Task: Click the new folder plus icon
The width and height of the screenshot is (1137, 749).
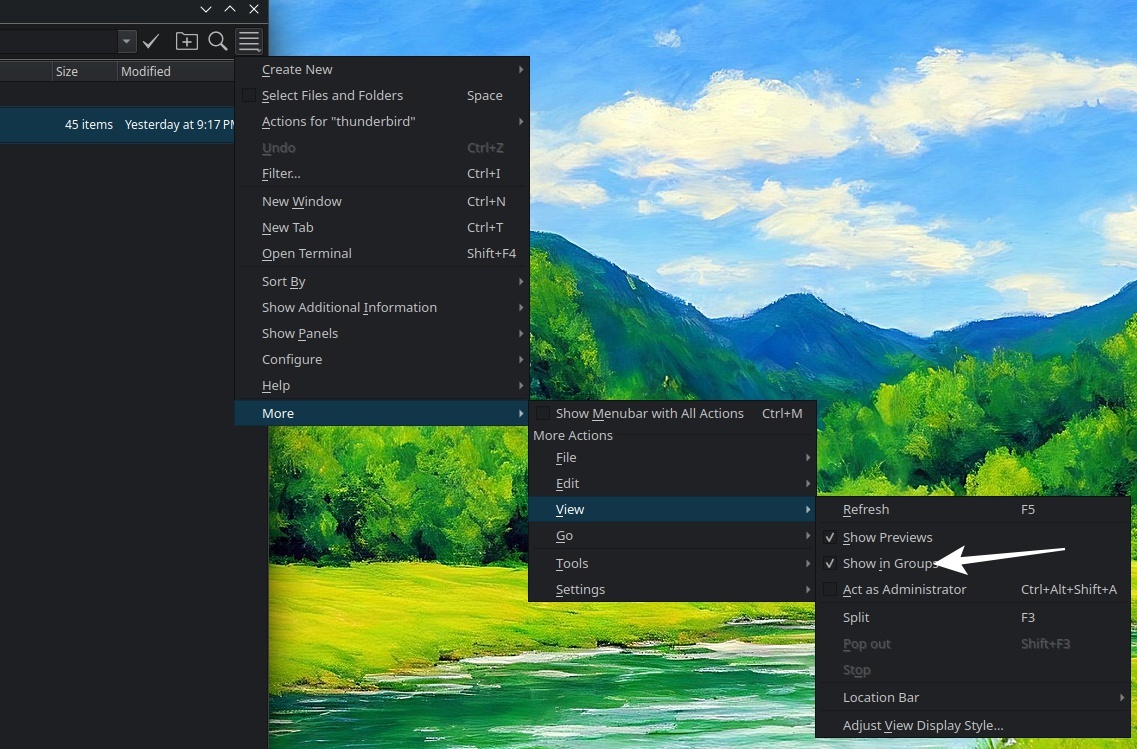Action: [186, 41]
